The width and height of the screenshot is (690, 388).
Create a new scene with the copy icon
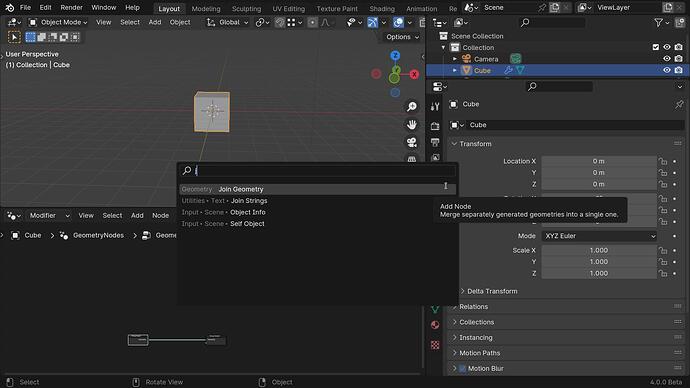[x=554, y=7]
